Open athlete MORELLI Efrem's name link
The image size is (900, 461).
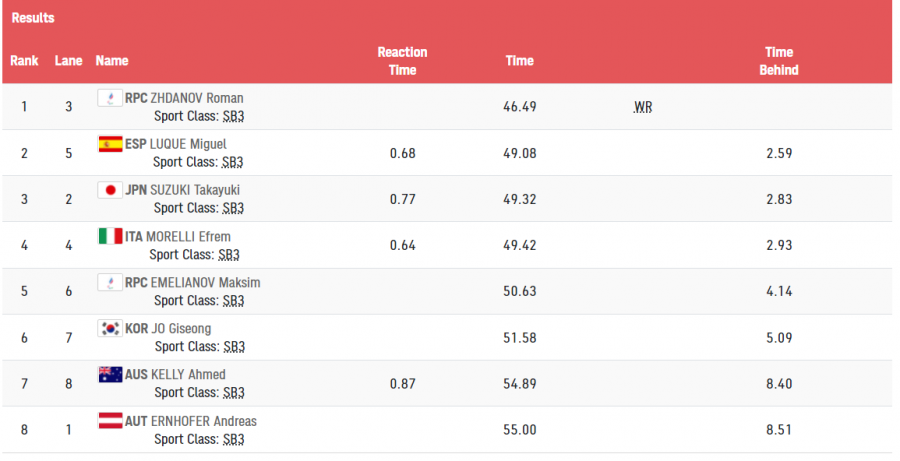pos(188,237)
